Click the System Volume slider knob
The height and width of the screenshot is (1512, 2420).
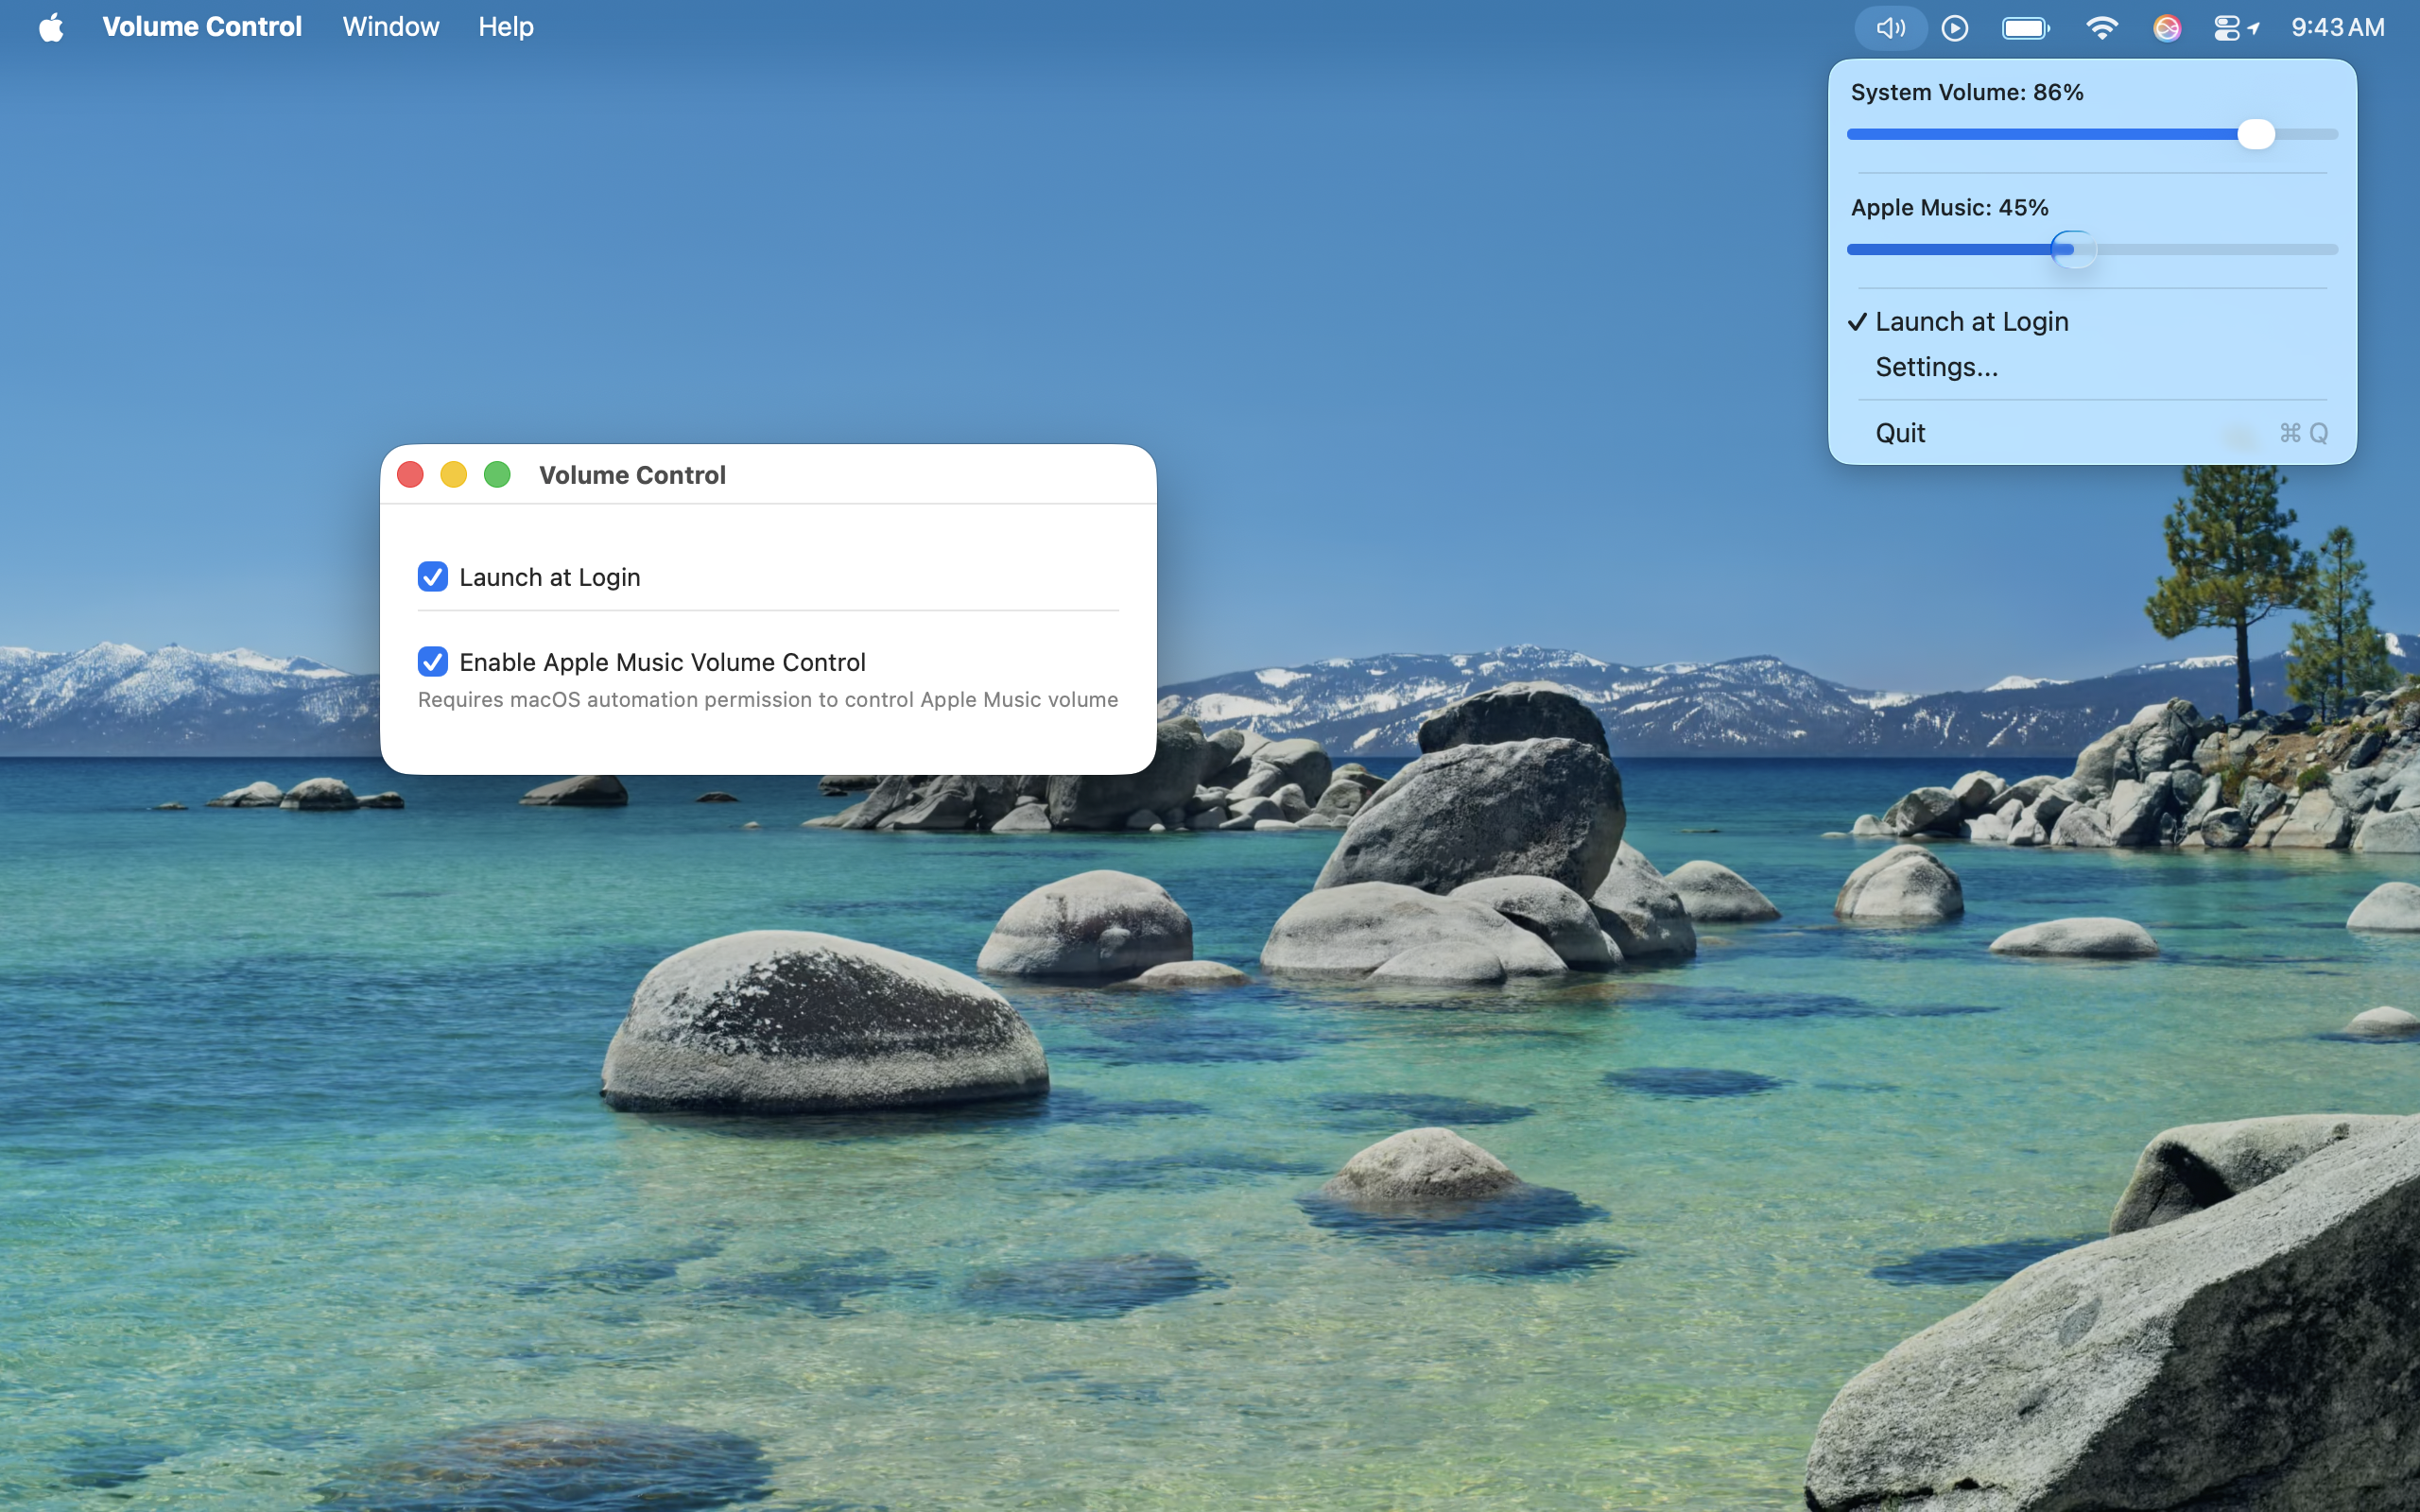coord(2256,134)
